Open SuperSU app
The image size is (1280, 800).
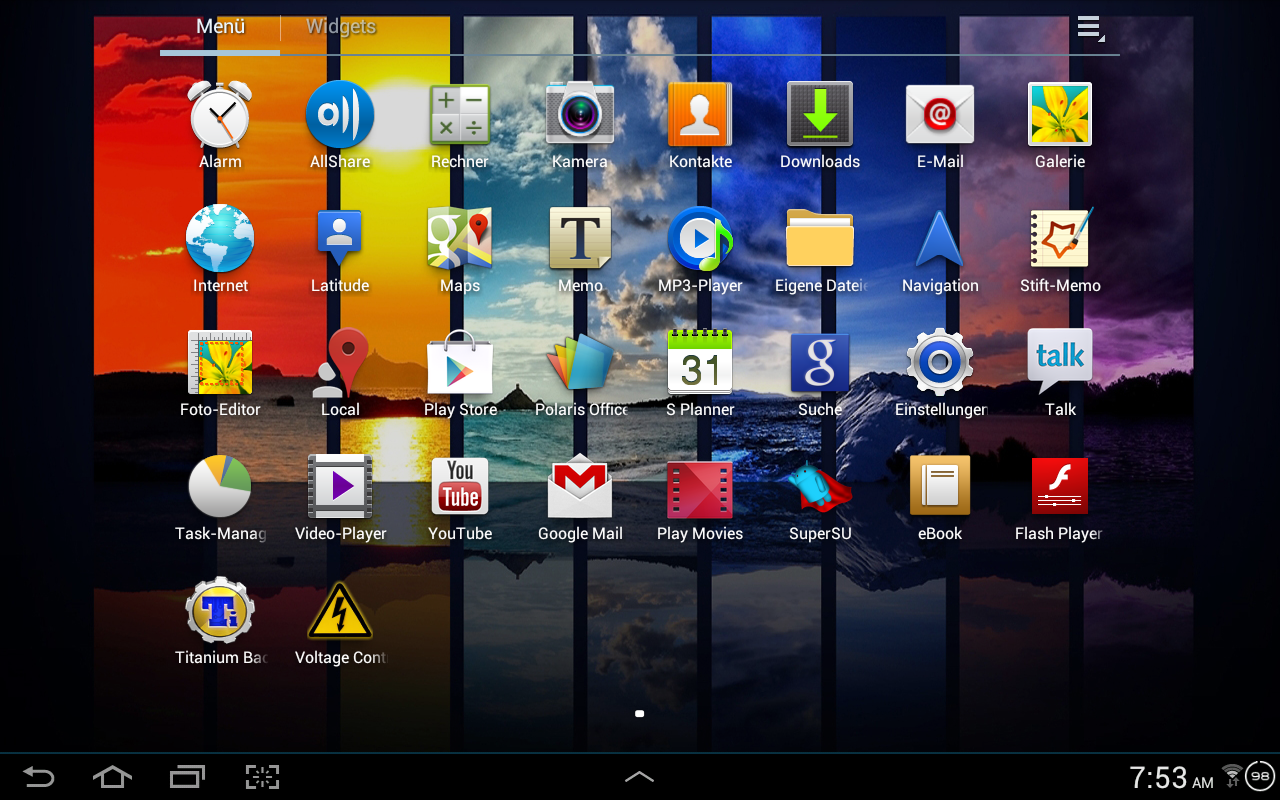tap(820, 488)
